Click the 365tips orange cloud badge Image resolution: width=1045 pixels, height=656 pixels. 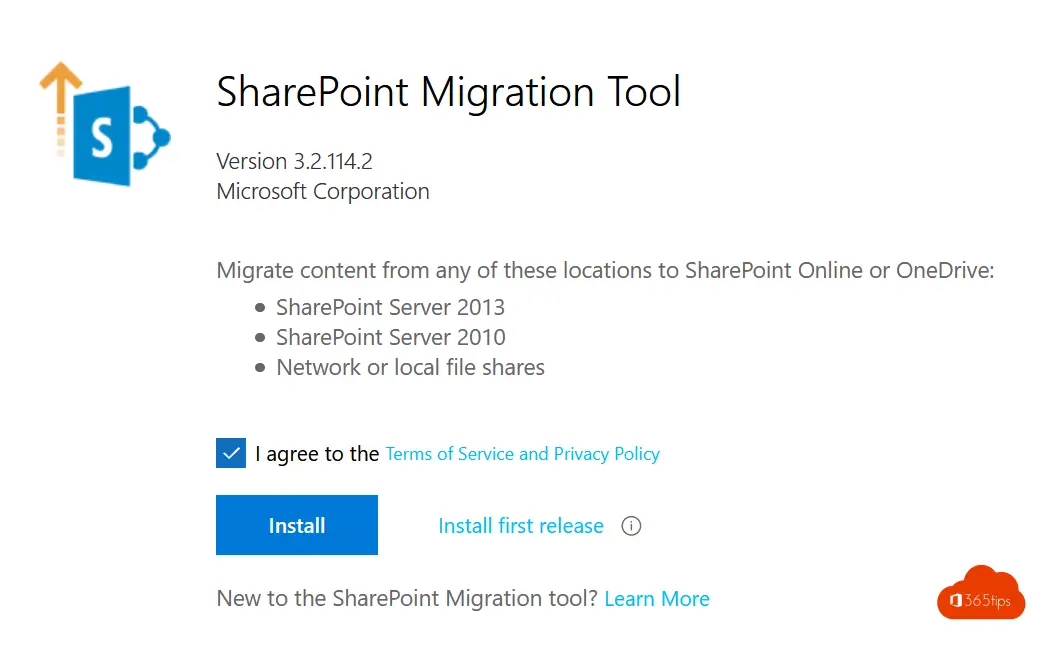[x=980, y=593]
